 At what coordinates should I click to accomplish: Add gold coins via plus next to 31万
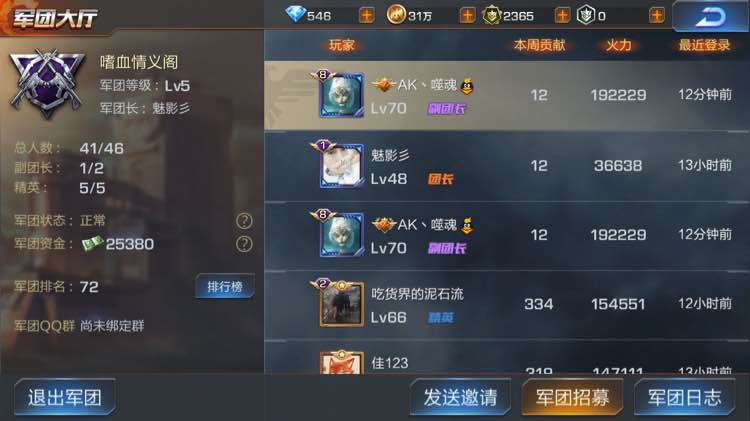click(467, 16)
